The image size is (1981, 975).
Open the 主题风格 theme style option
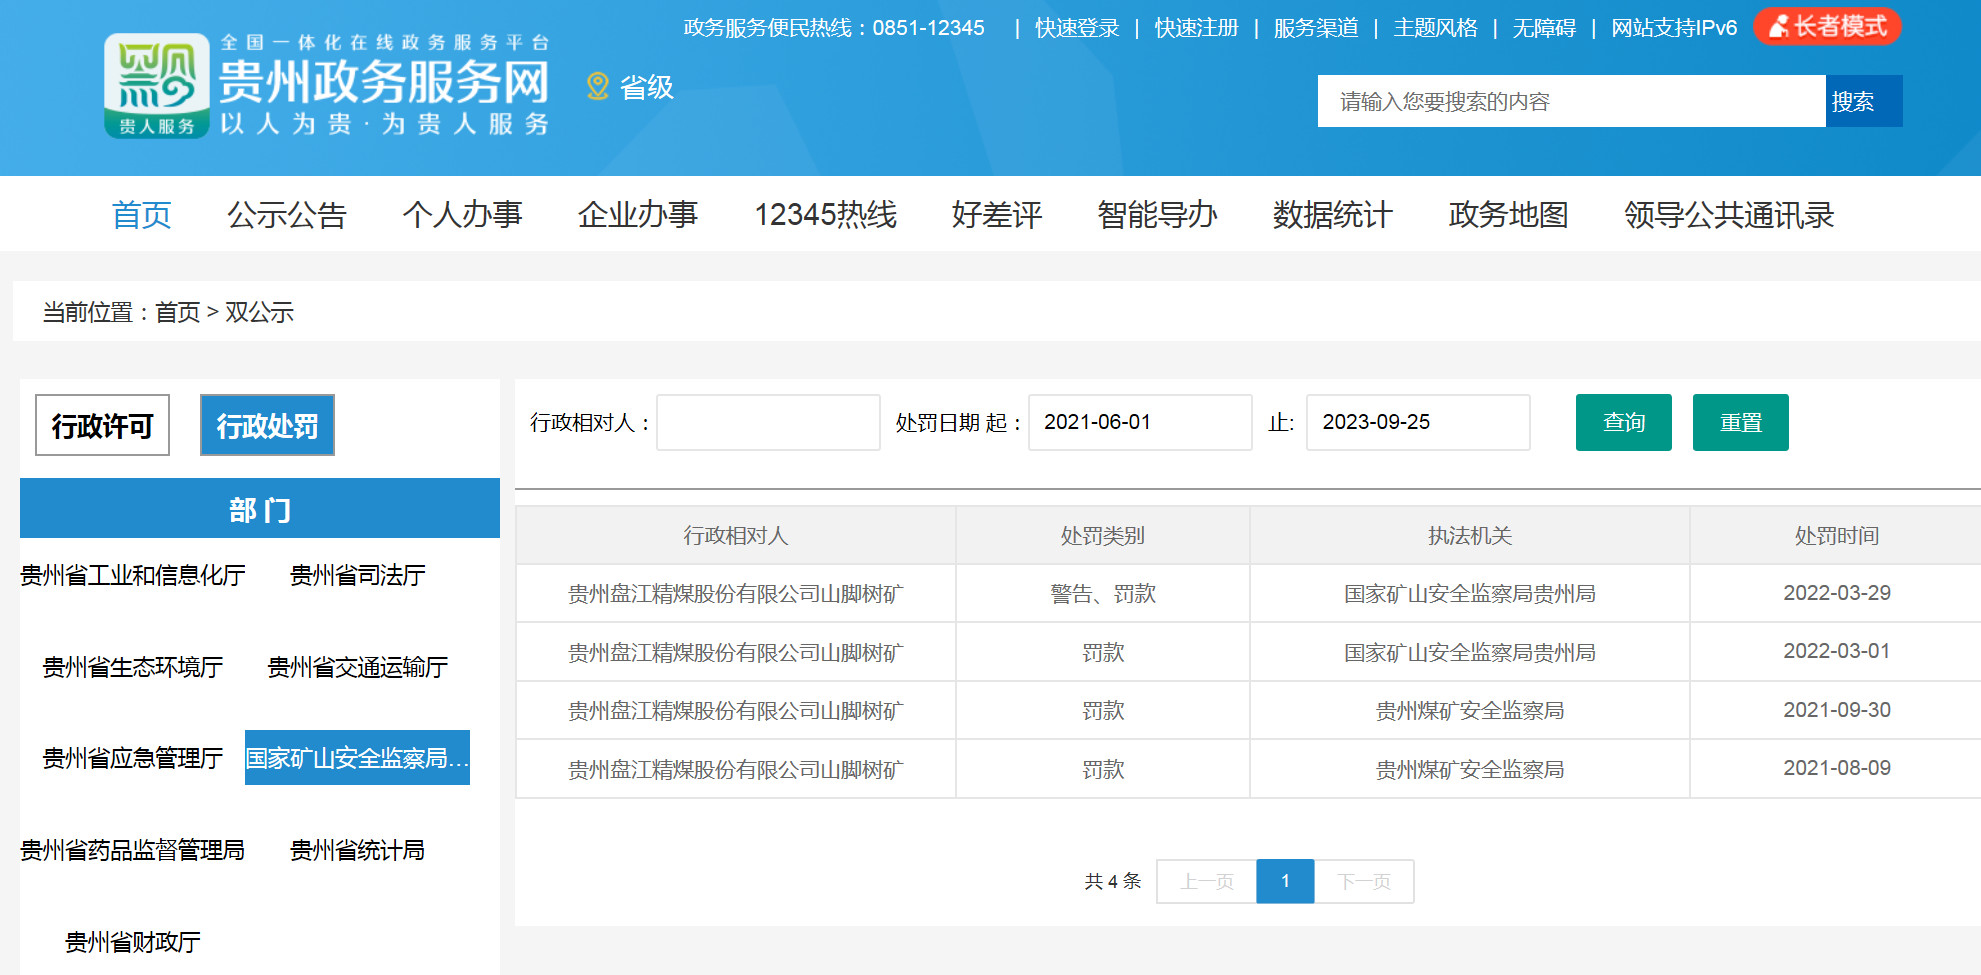click(1435, 28)
